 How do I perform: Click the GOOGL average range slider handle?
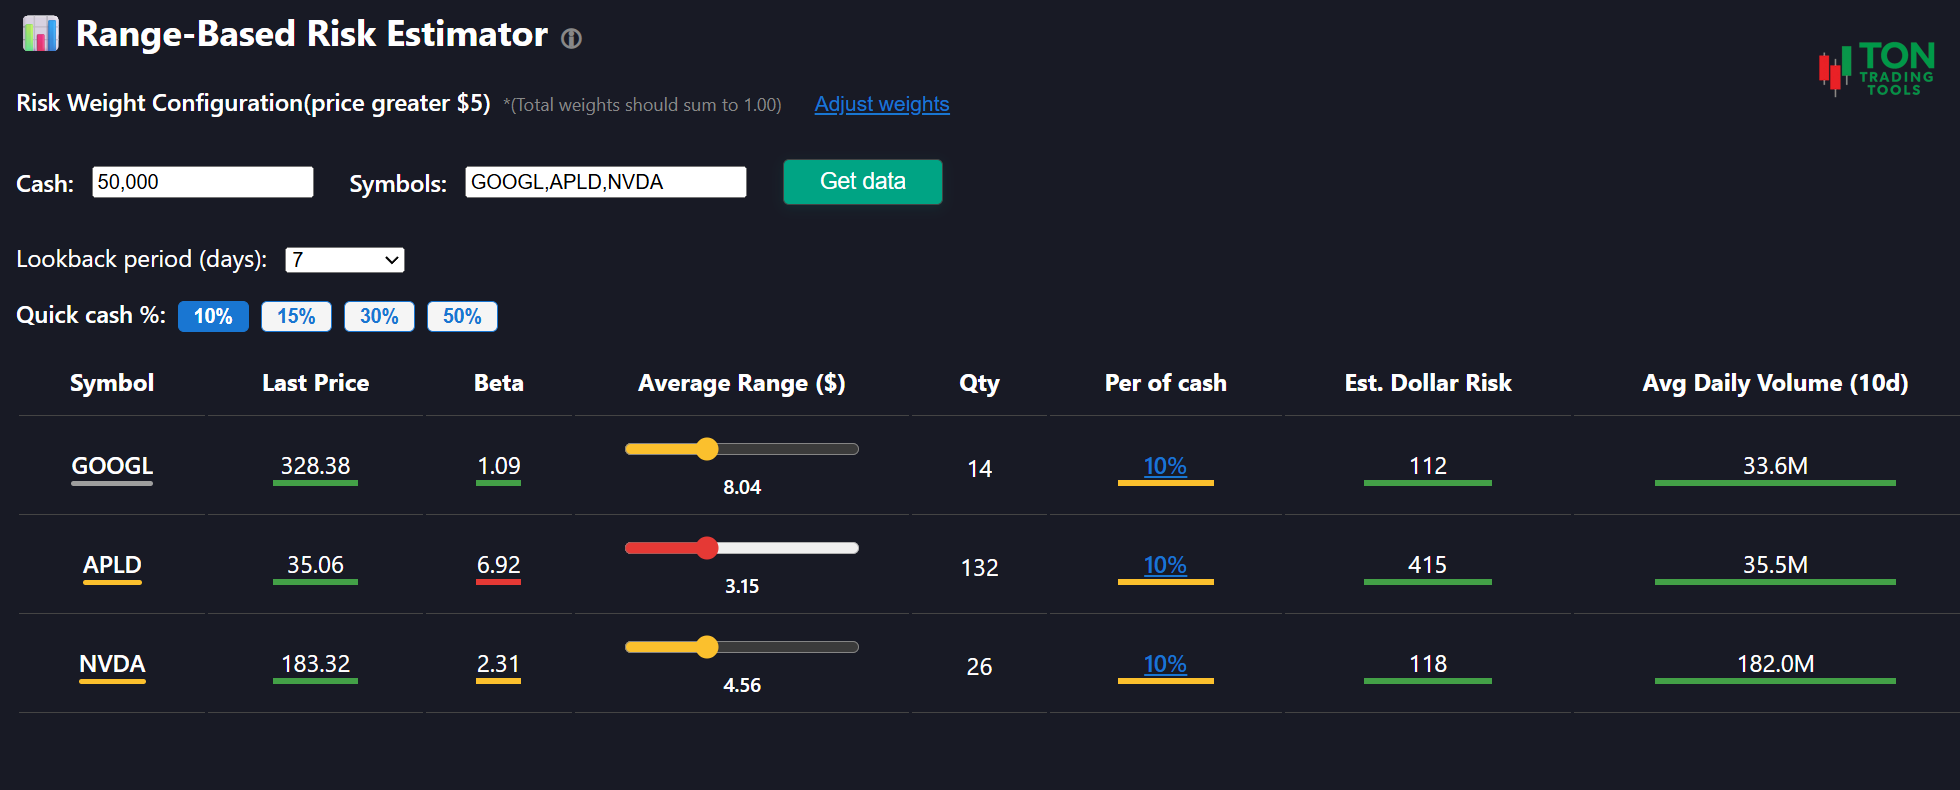[x=707, y=449]
